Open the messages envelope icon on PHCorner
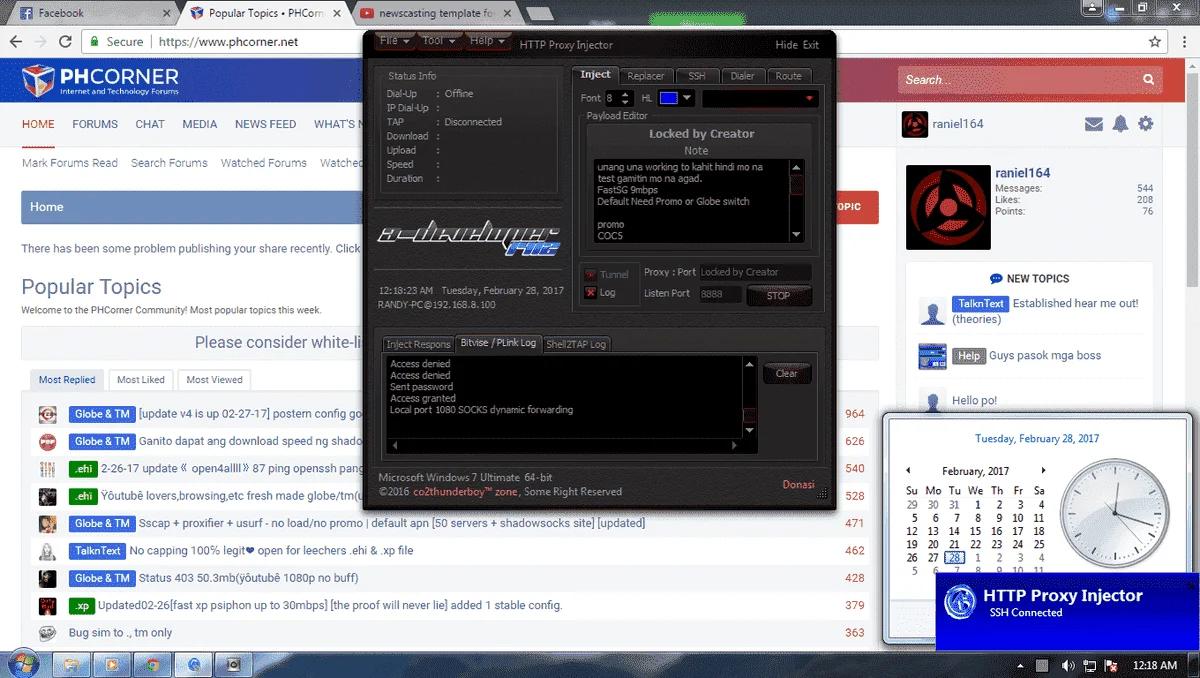 pos(1094,124)
